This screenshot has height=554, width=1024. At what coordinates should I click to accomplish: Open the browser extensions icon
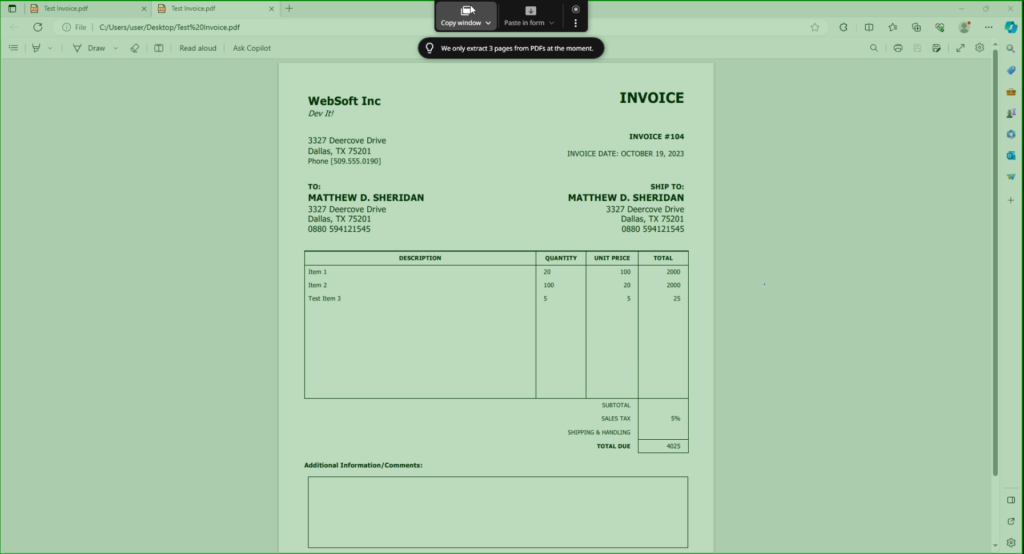tap(843, 27)
